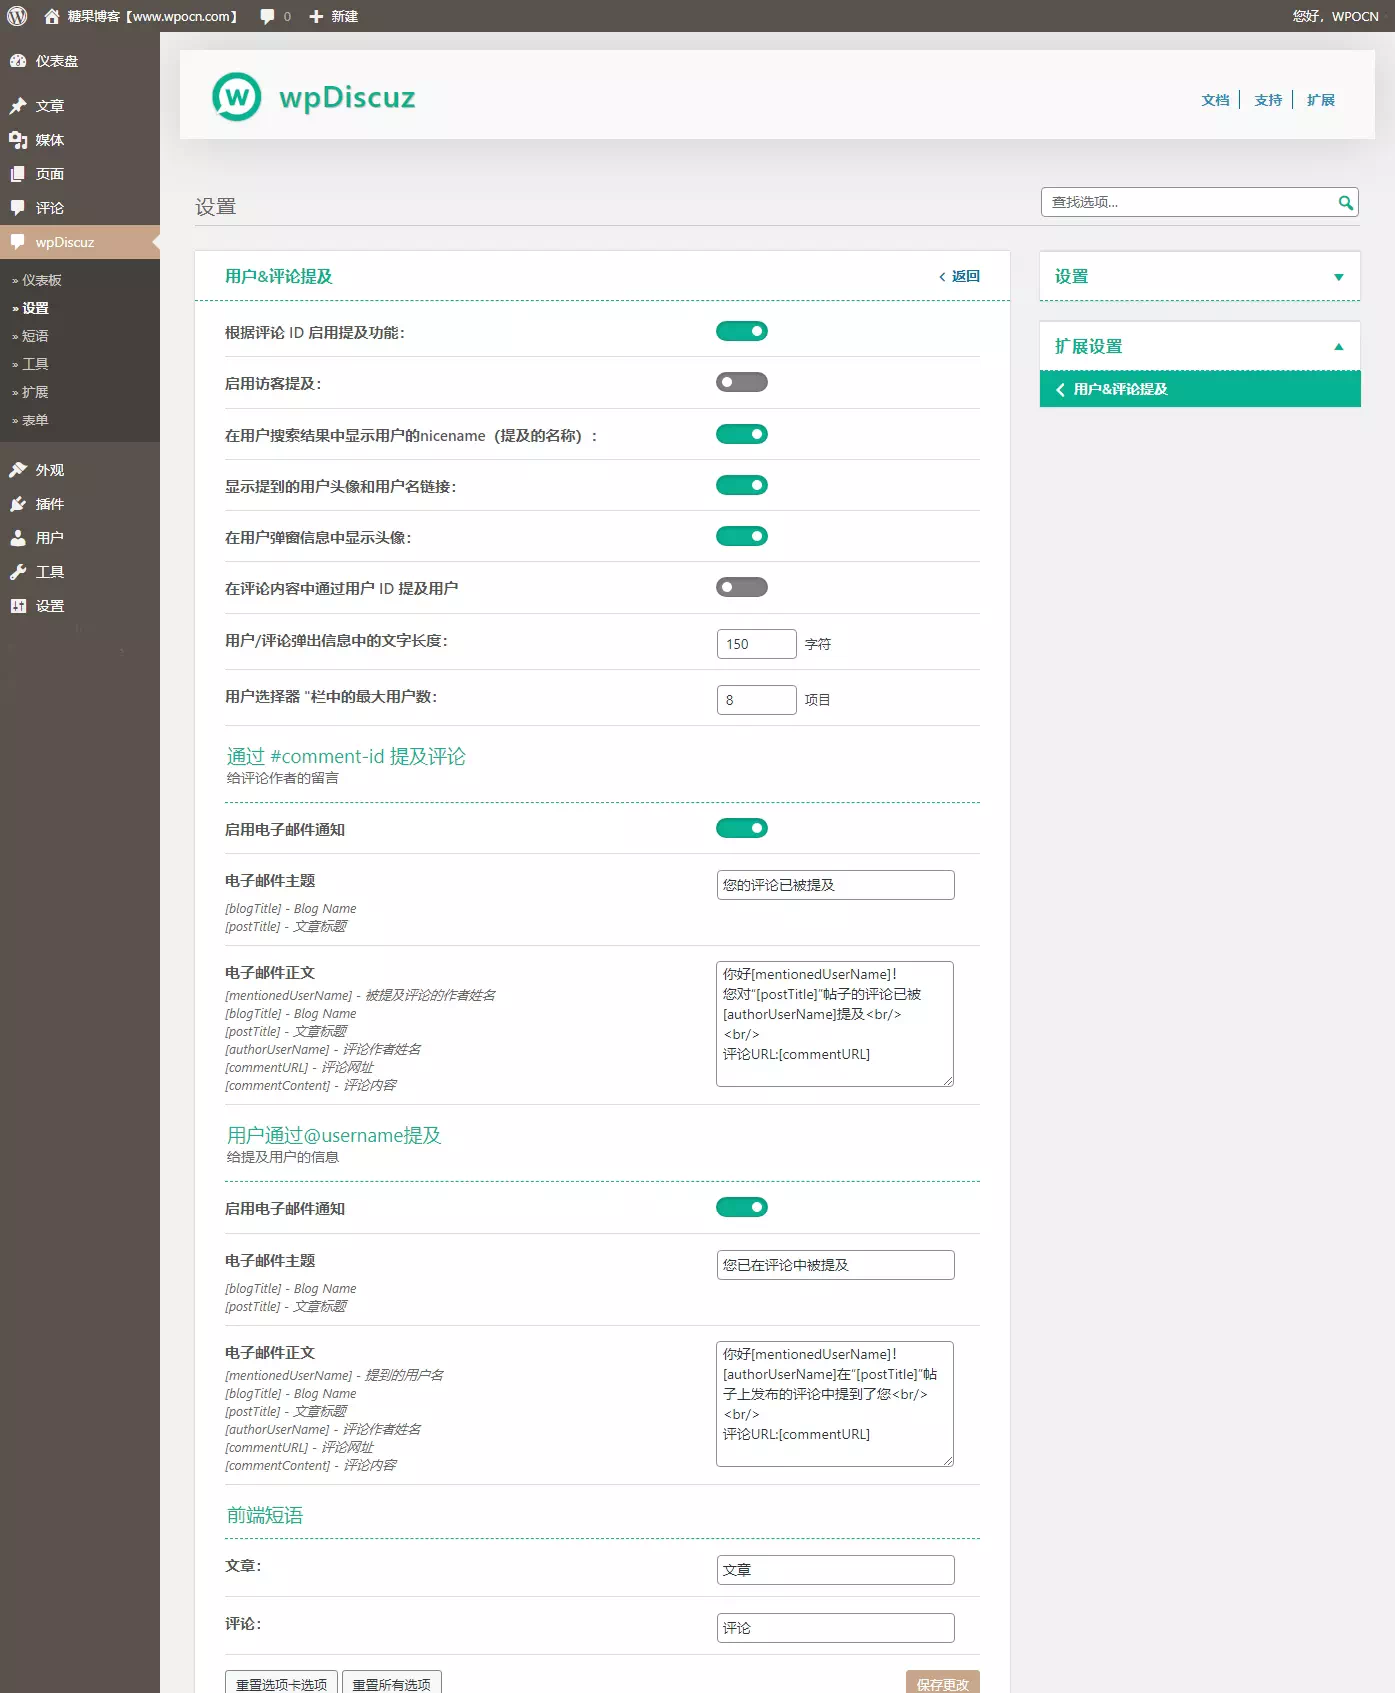The height and width of the screenshot is (1693, 1395).
Task: Click the text length field showing 150
Action: point(757,644)
